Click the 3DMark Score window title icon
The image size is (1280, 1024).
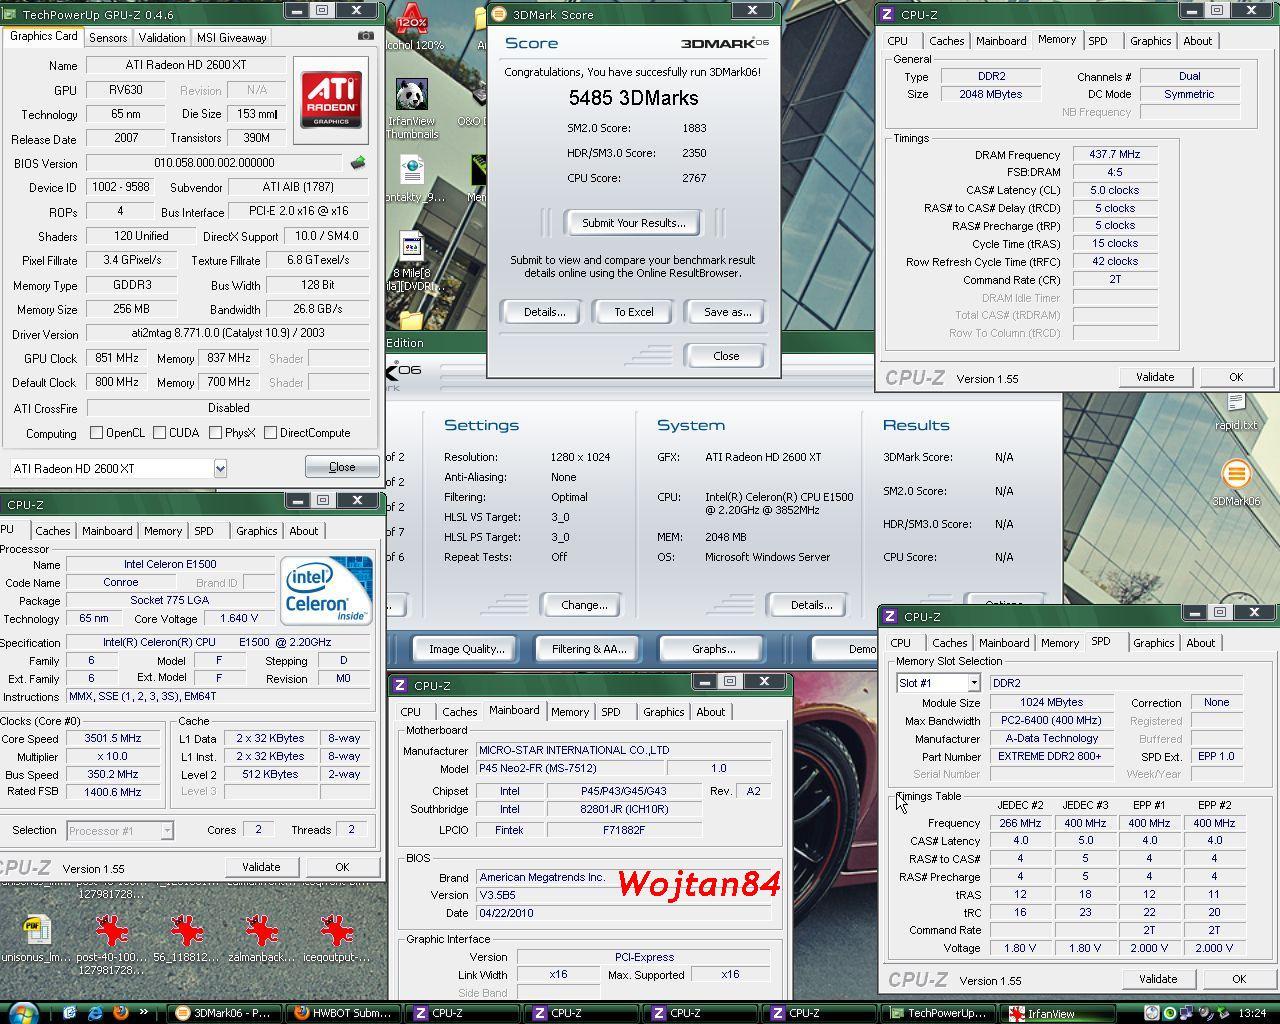pyautogui.click(x=500, y=14)
